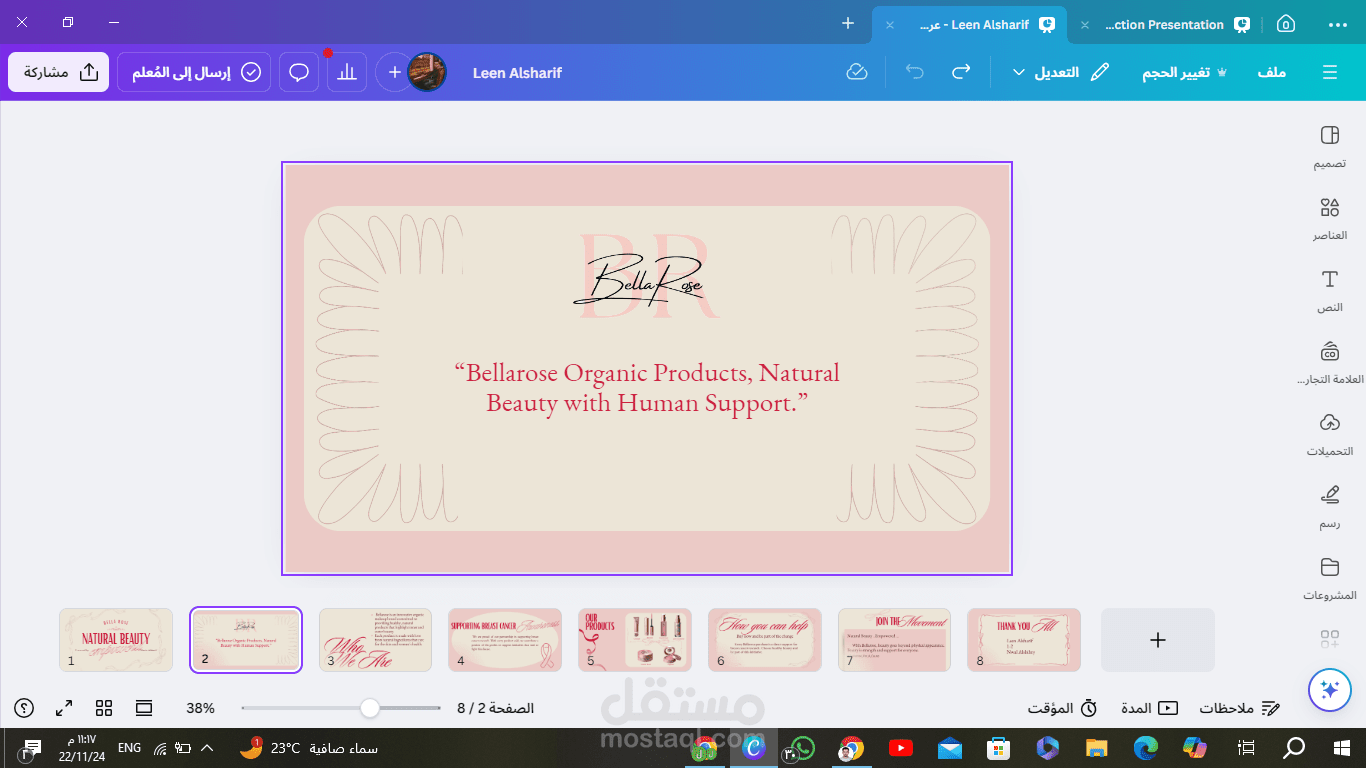The height and width of the screenshot is (768, 1366).
Task: Select slide 1 Natural Beauty thumbnail
Action: (116, 640)
